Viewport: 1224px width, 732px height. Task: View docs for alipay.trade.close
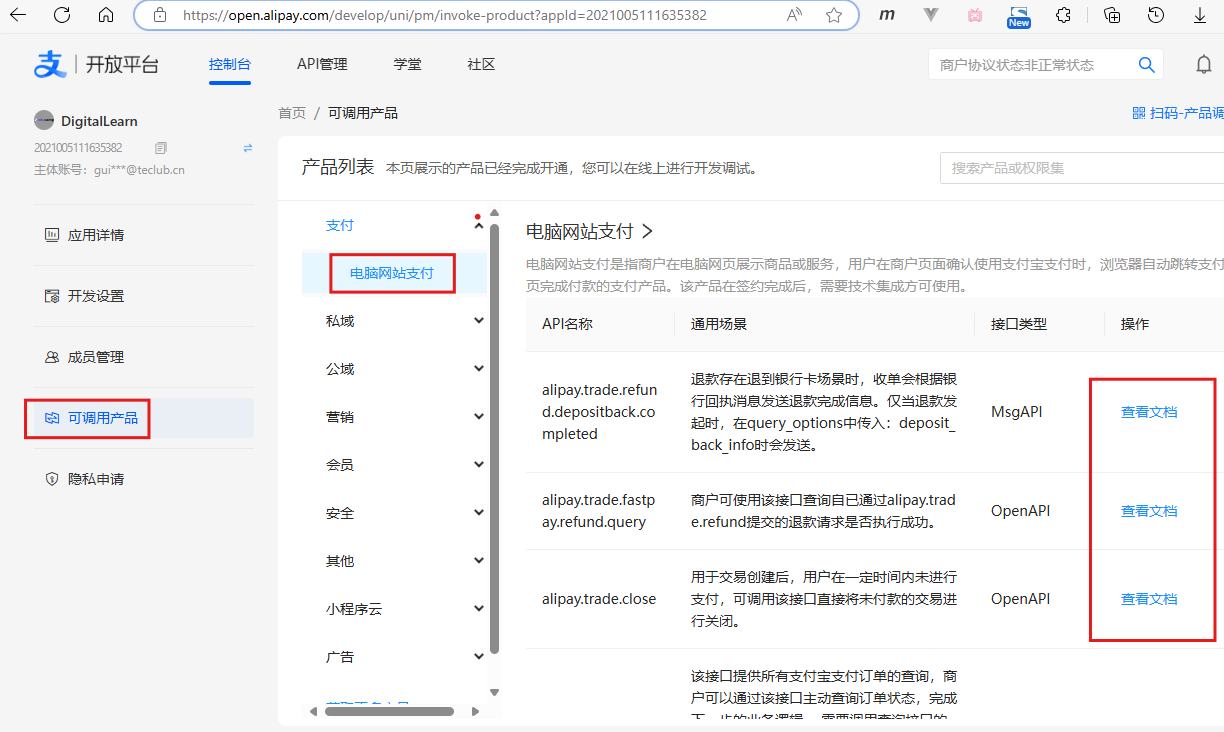1148,599
